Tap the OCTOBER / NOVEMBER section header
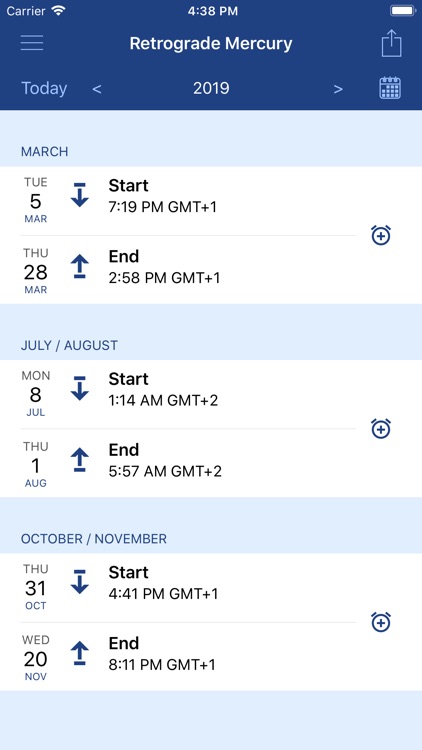This screenshot has width=422, height=750. point(94,539)
